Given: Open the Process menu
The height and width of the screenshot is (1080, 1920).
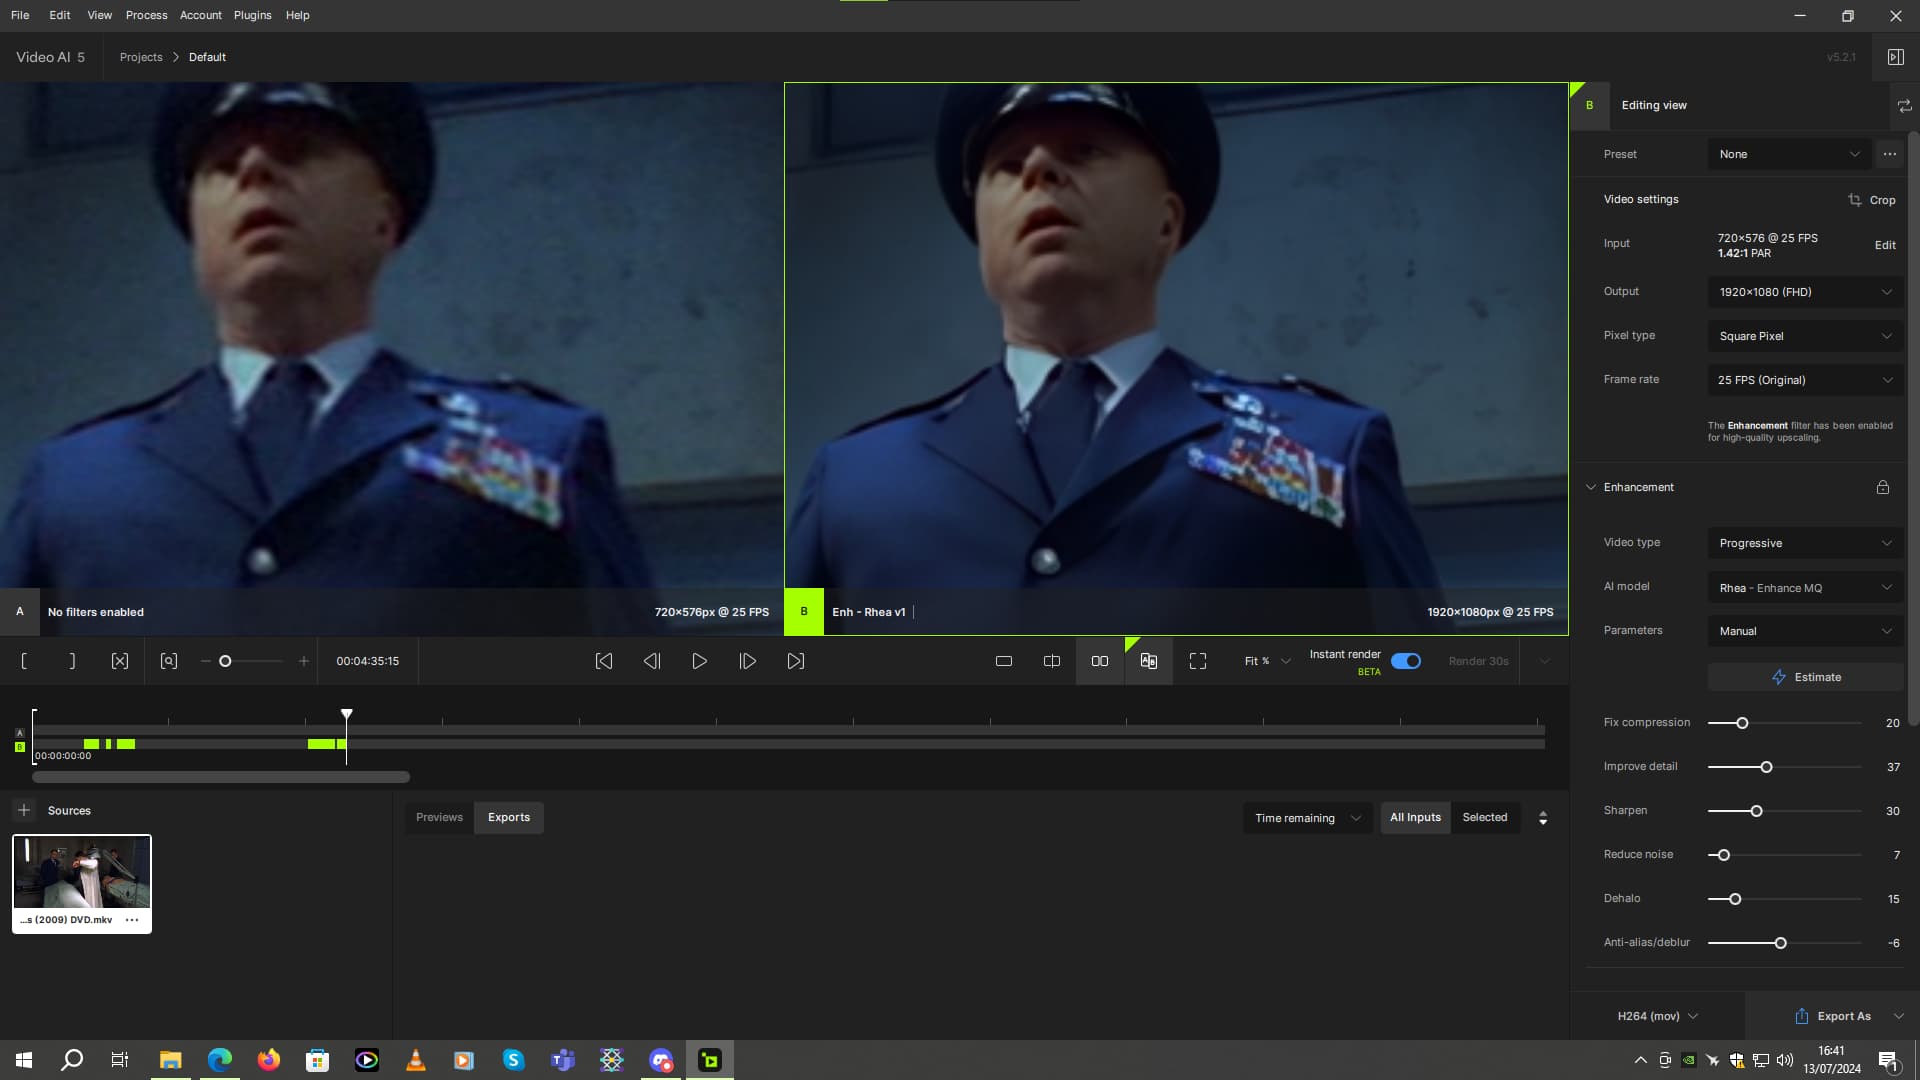Looking at the screenshot, I should pos(146,15).
